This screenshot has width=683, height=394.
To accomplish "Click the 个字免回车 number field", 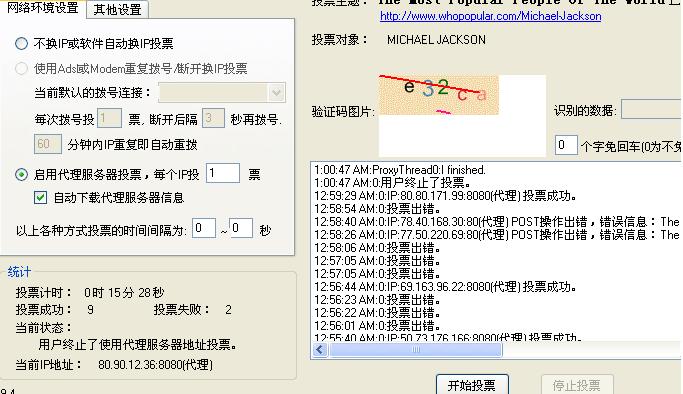I will [x=566, y=145].
